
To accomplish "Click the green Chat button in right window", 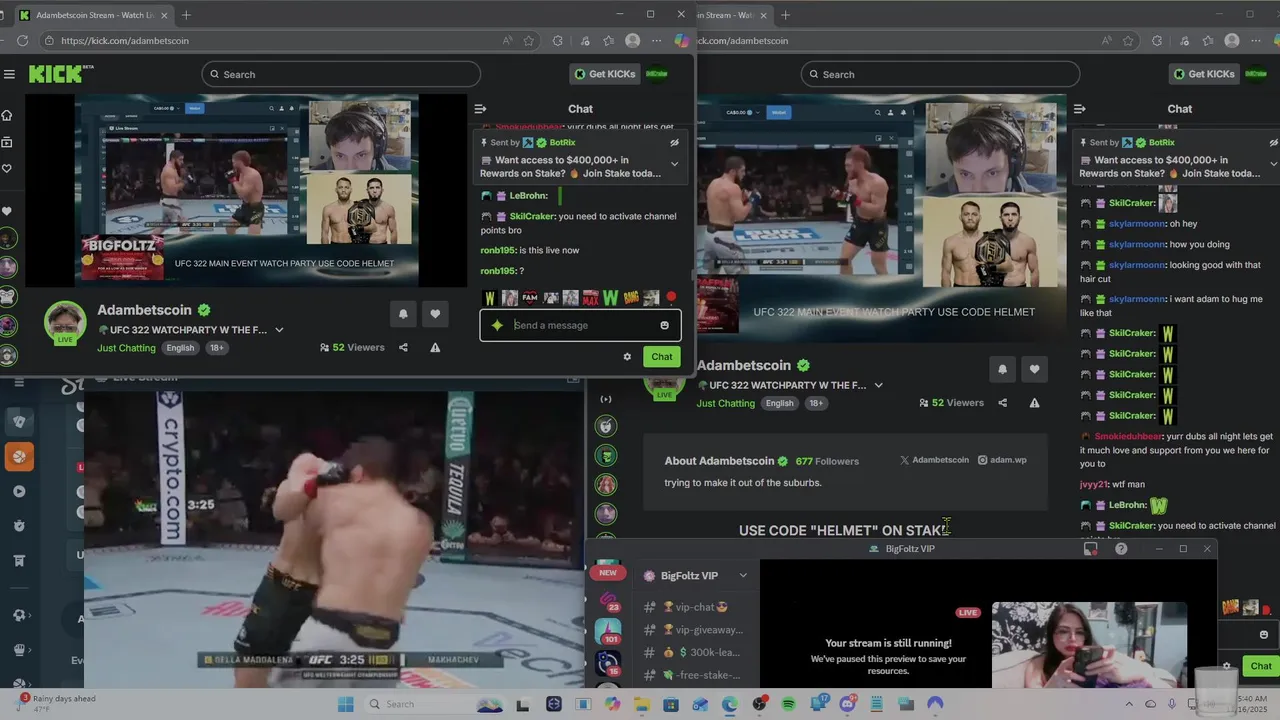I will click(x=1261, y=666).
